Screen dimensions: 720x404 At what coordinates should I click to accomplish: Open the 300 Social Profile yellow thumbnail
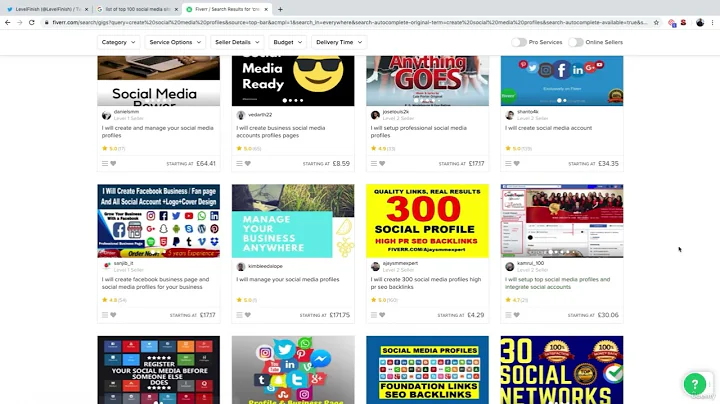(428, 221)
